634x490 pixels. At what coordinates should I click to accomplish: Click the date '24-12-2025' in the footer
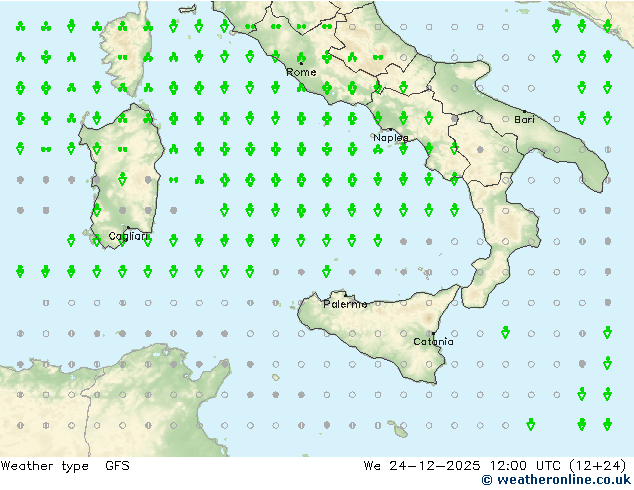click(435, 466)
